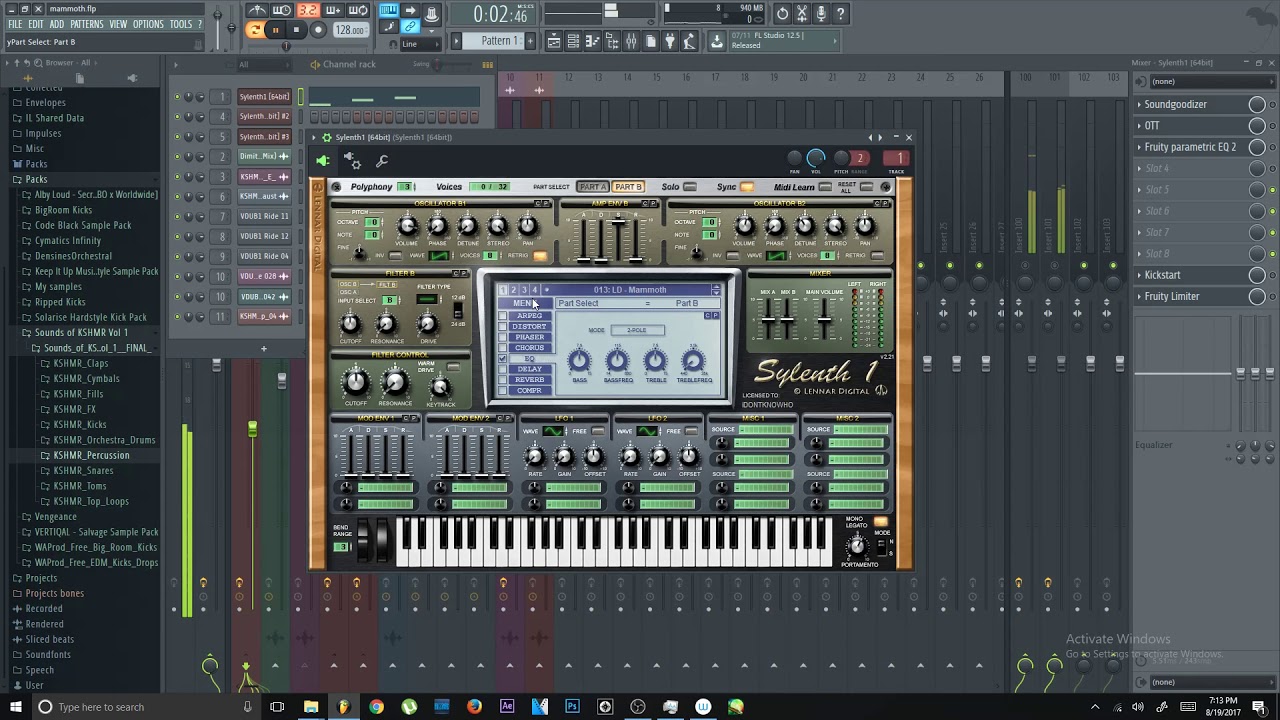The image size is (1280, 720).
Task: Enable the DISTORT effect checkbox
Action: pos(503,327)
